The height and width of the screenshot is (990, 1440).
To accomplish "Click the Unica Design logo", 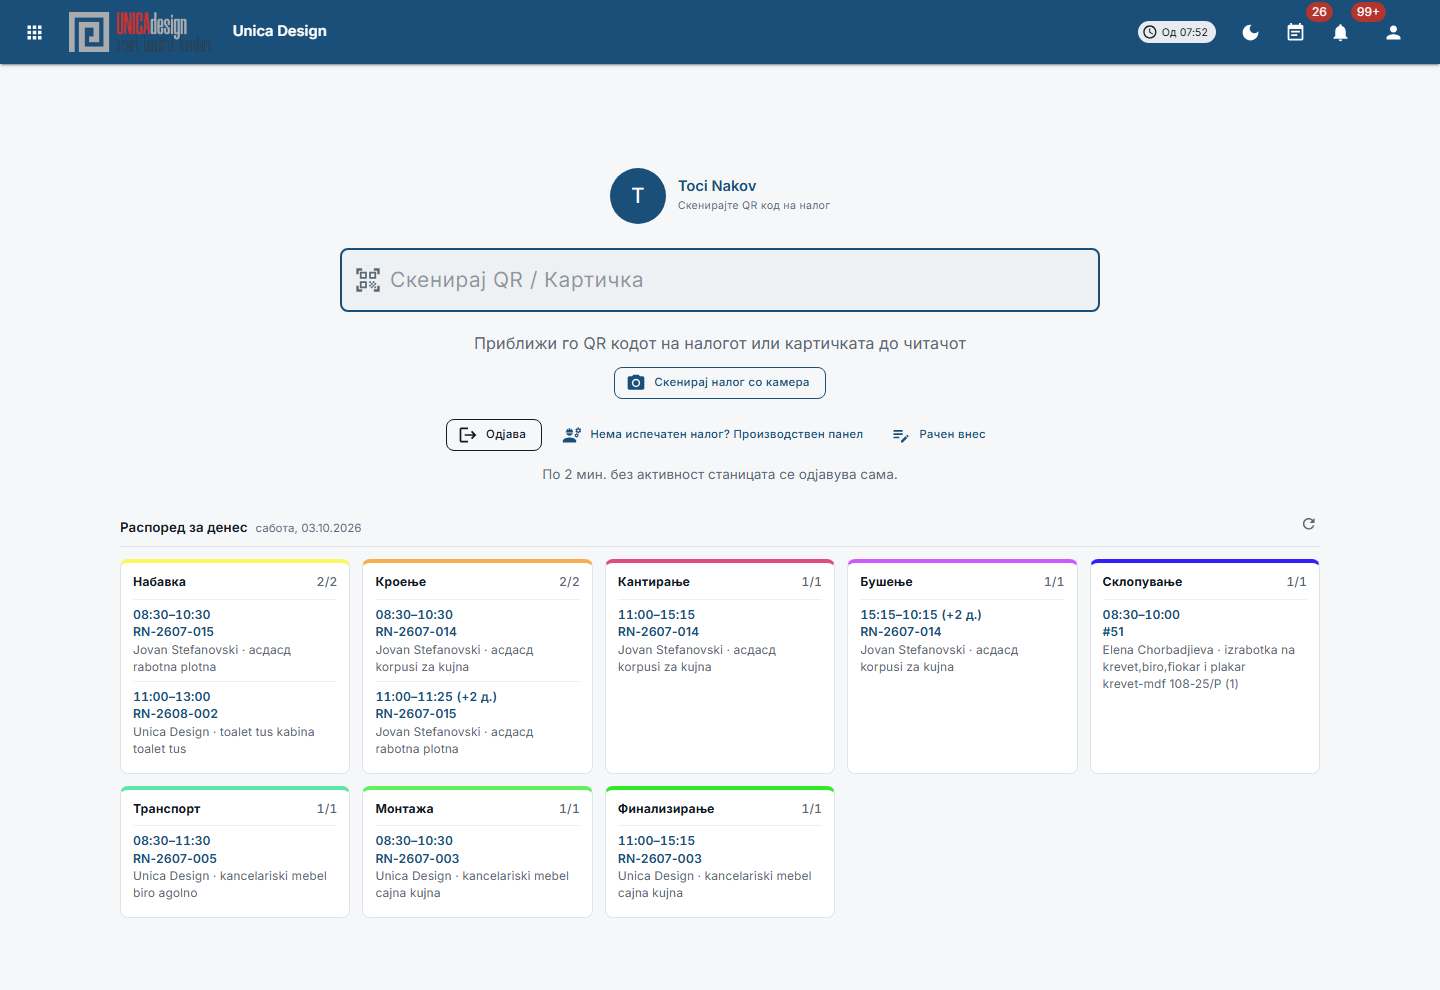I will click(x=140, y=32).
